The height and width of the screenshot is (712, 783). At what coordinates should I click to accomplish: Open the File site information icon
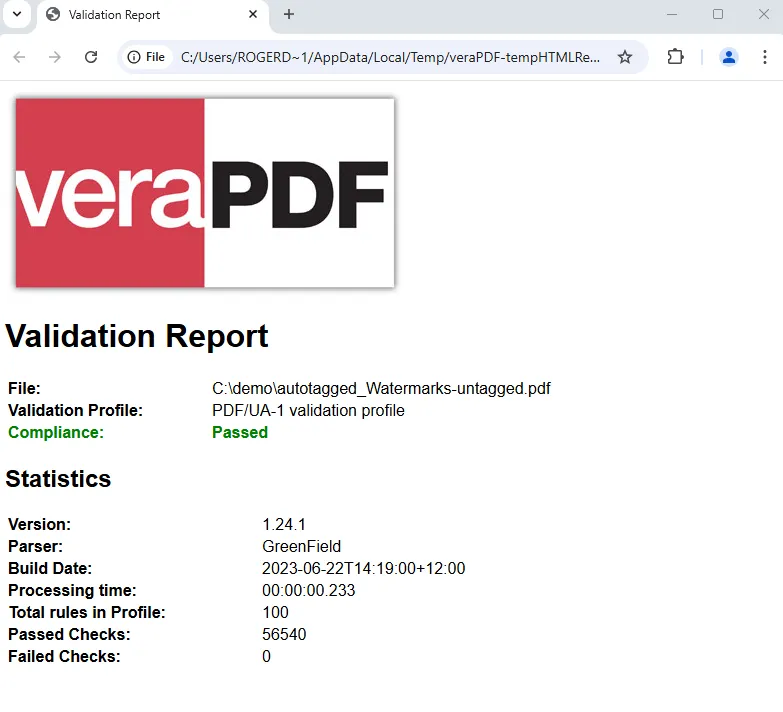[x=147, y=57]
